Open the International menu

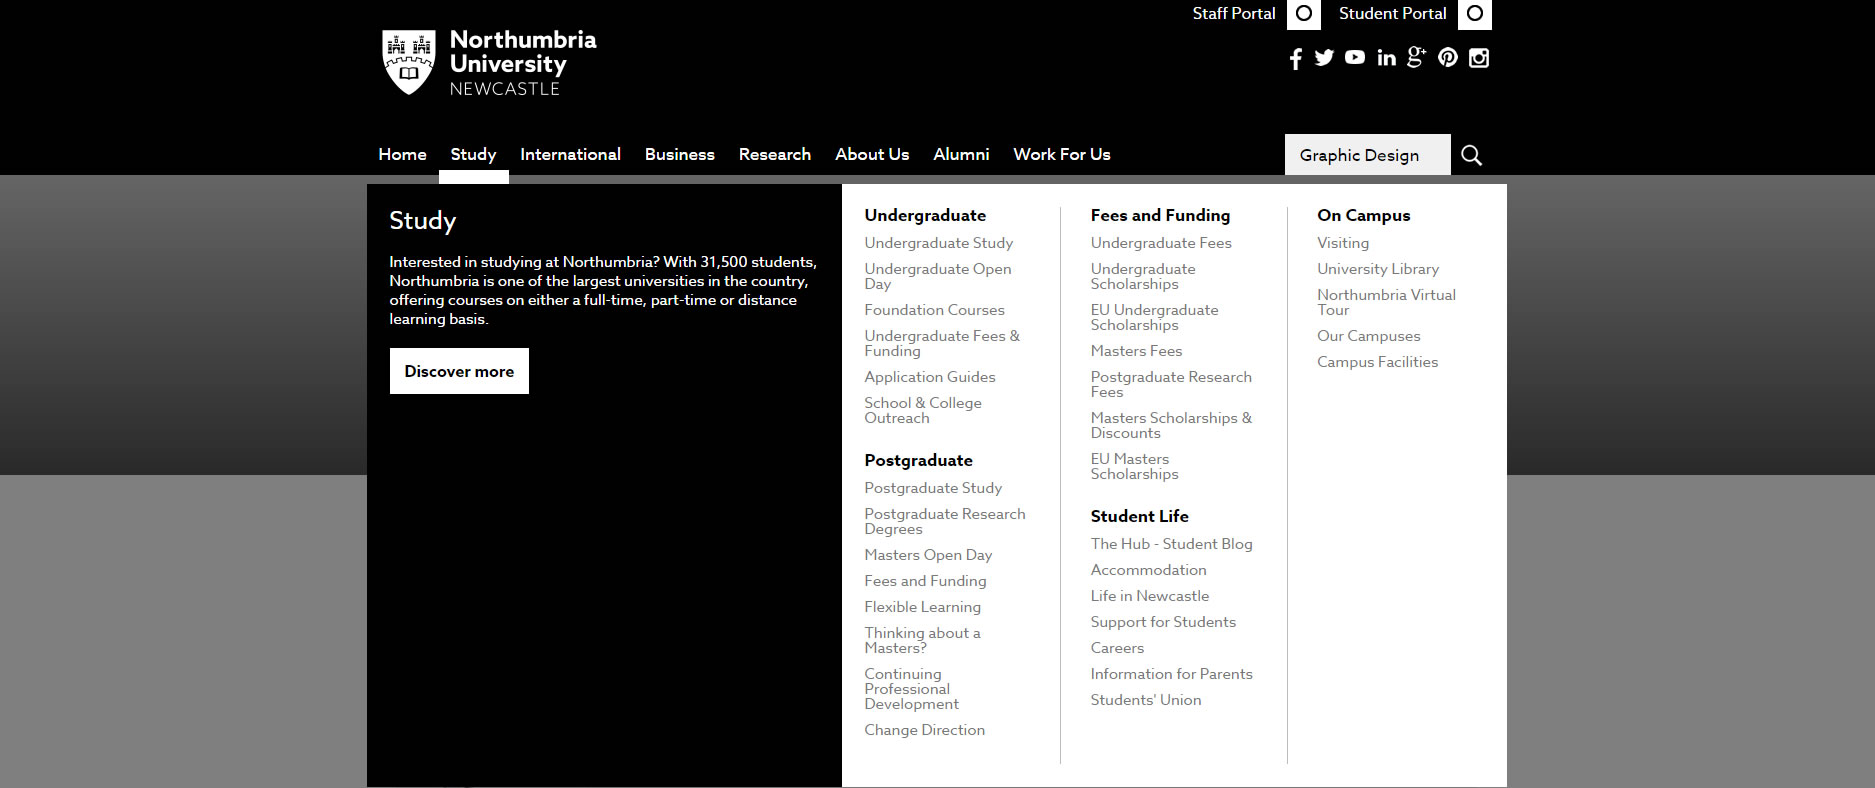click(570, 154)
